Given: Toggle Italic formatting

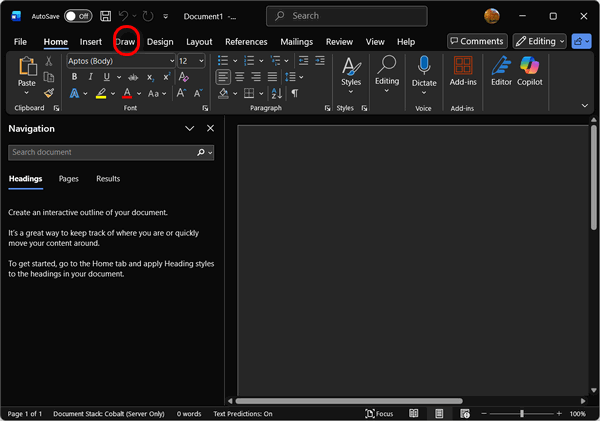Looking at the screenshot, I should click(x=89, y=77).
